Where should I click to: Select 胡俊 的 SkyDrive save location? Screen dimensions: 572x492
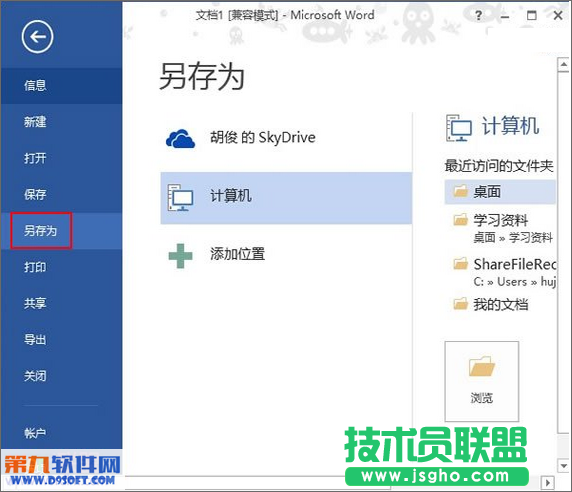tap(286, 138)
